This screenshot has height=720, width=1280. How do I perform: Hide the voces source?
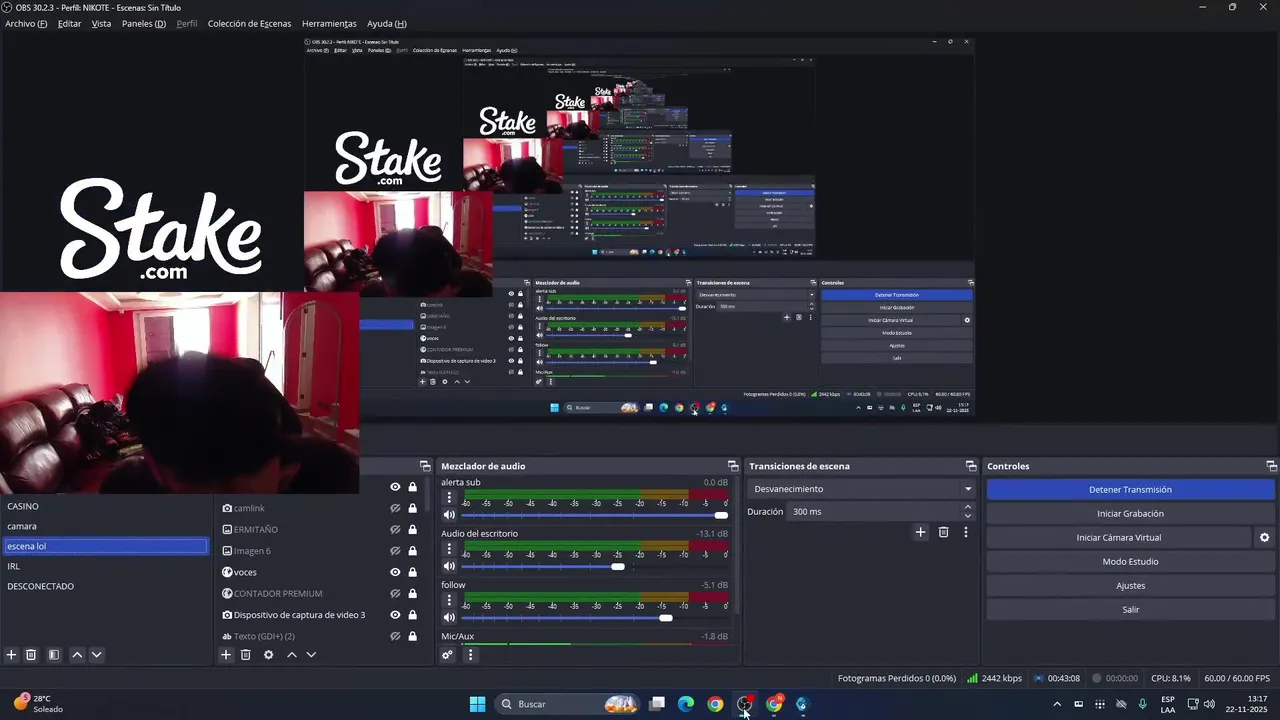(x=395, y=572)
